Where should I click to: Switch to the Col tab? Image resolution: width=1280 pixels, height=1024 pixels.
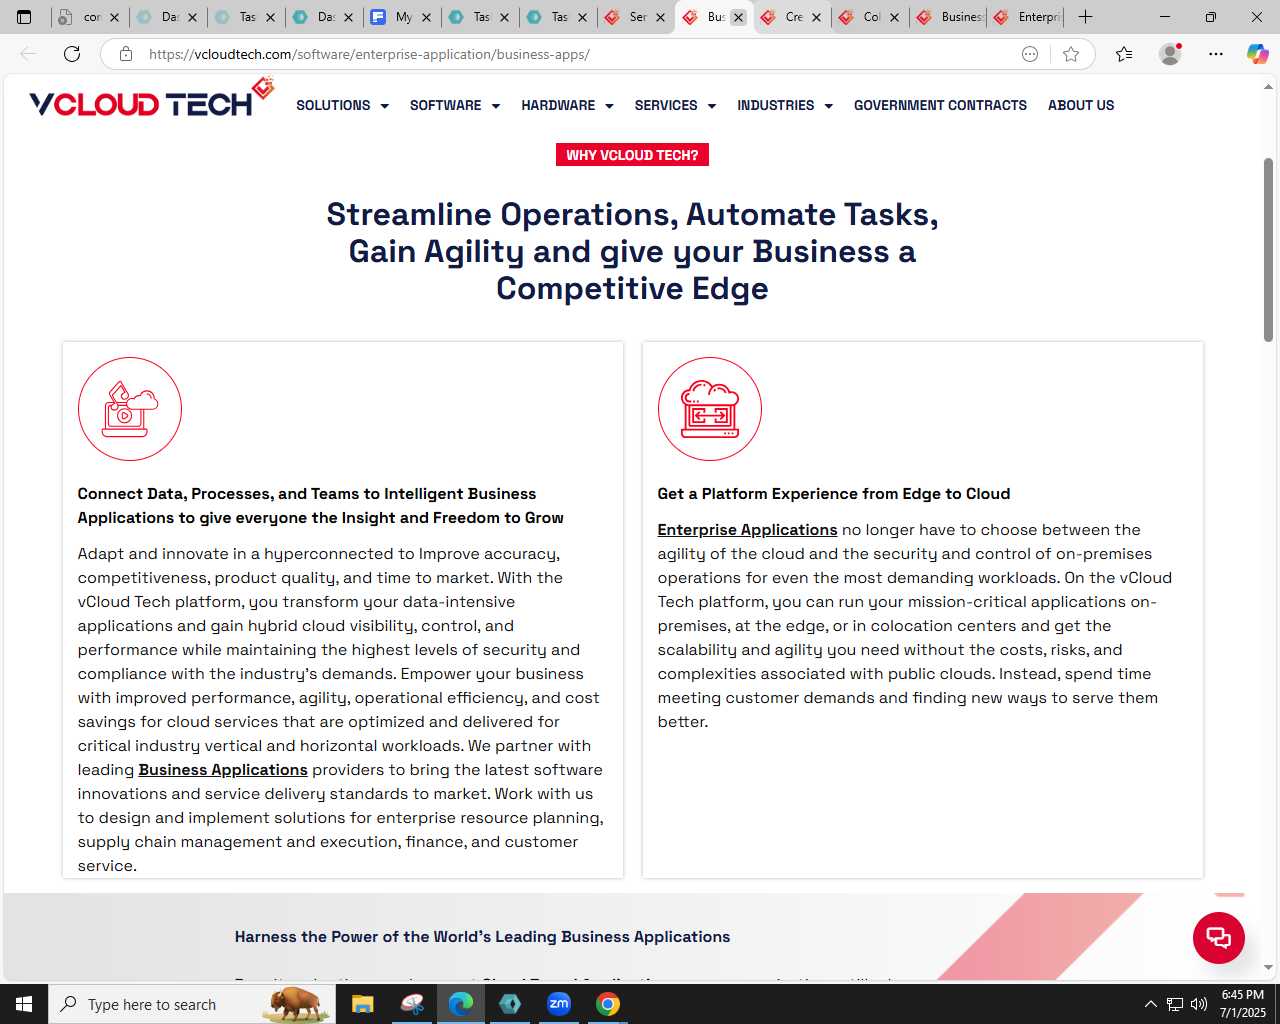tap(870, 17)
